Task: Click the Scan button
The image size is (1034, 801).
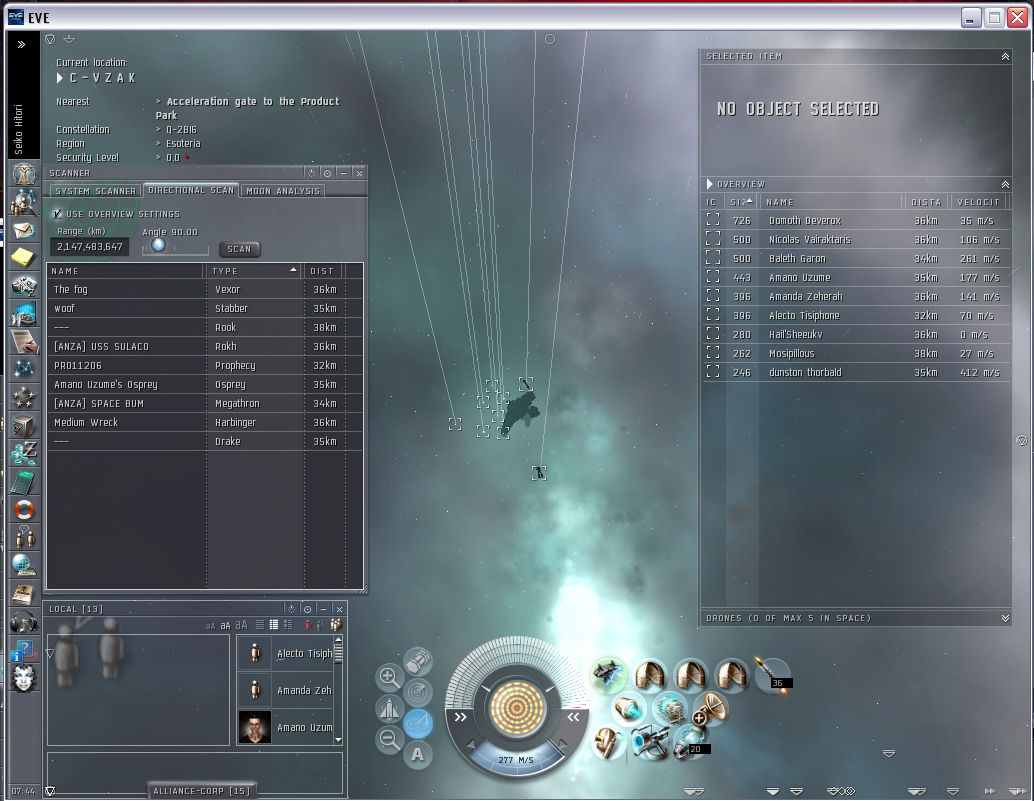Action: [x=239, y=249]
